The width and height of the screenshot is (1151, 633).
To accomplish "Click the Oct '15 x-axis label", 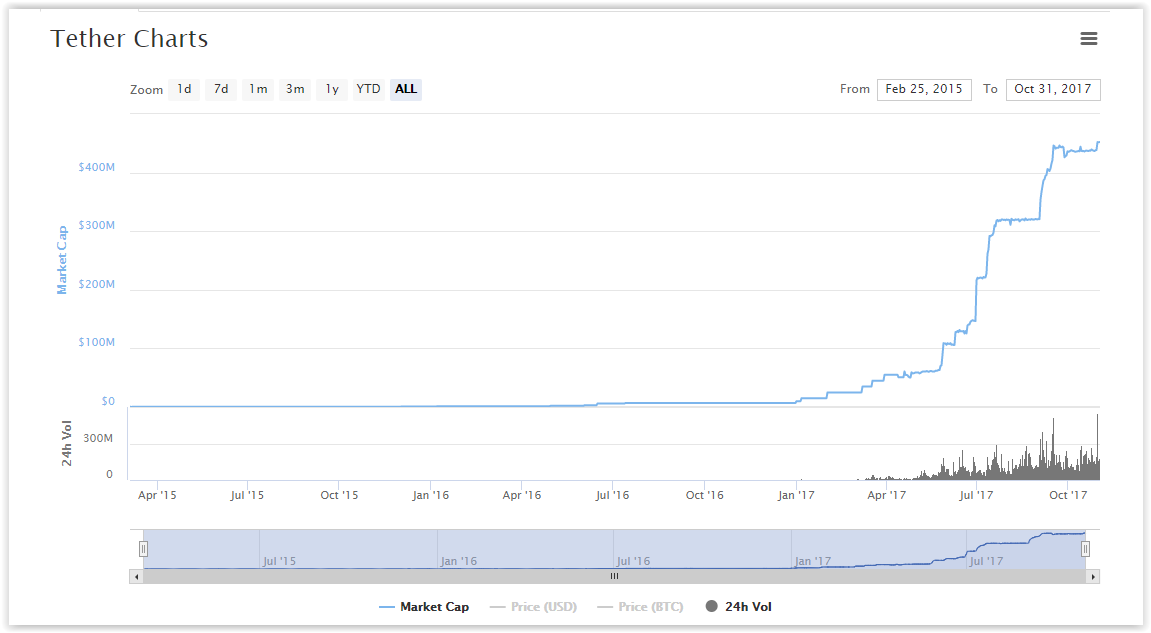I will (x=339, y=495).
